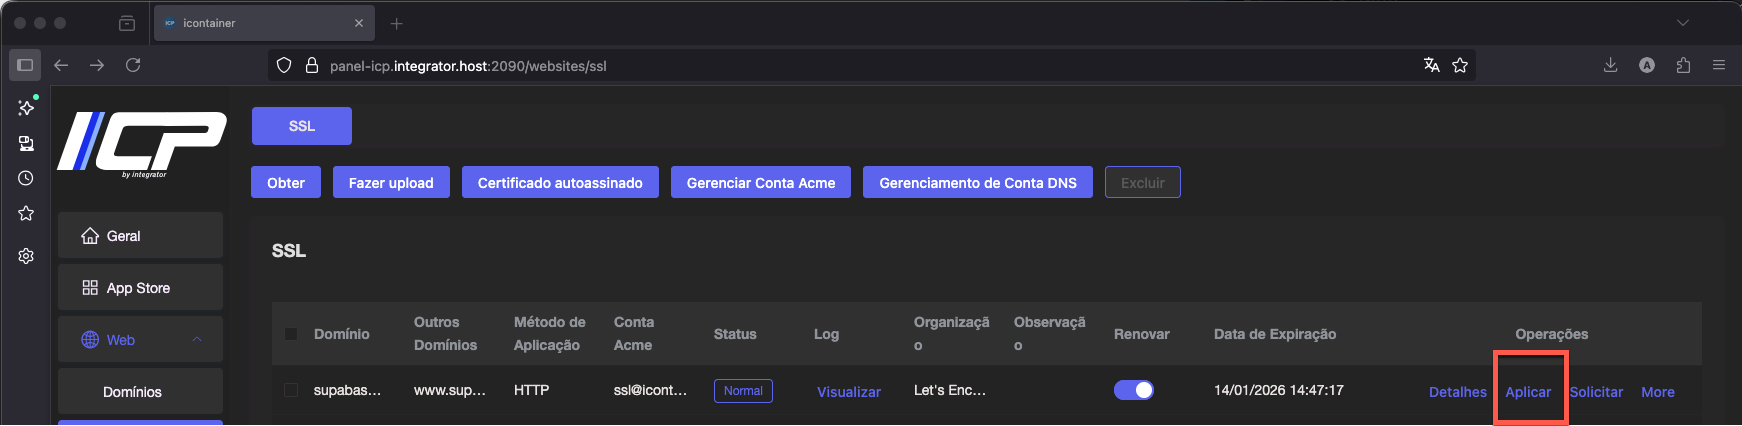Open a new browser tab
This screenshot has height=426, width=1742.
tap(397, 23)
